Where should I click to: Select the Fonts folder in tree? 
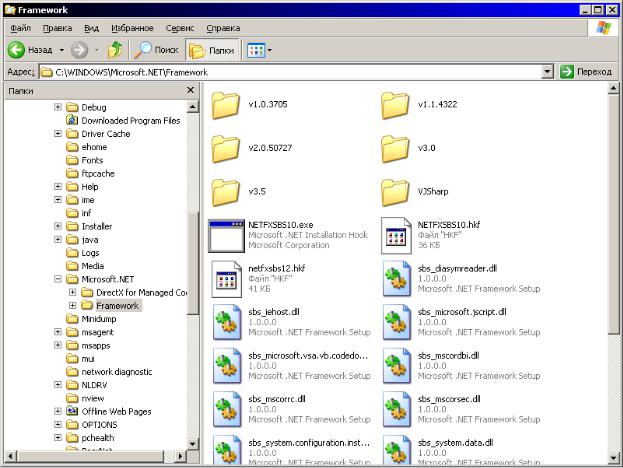click(92, 160)
